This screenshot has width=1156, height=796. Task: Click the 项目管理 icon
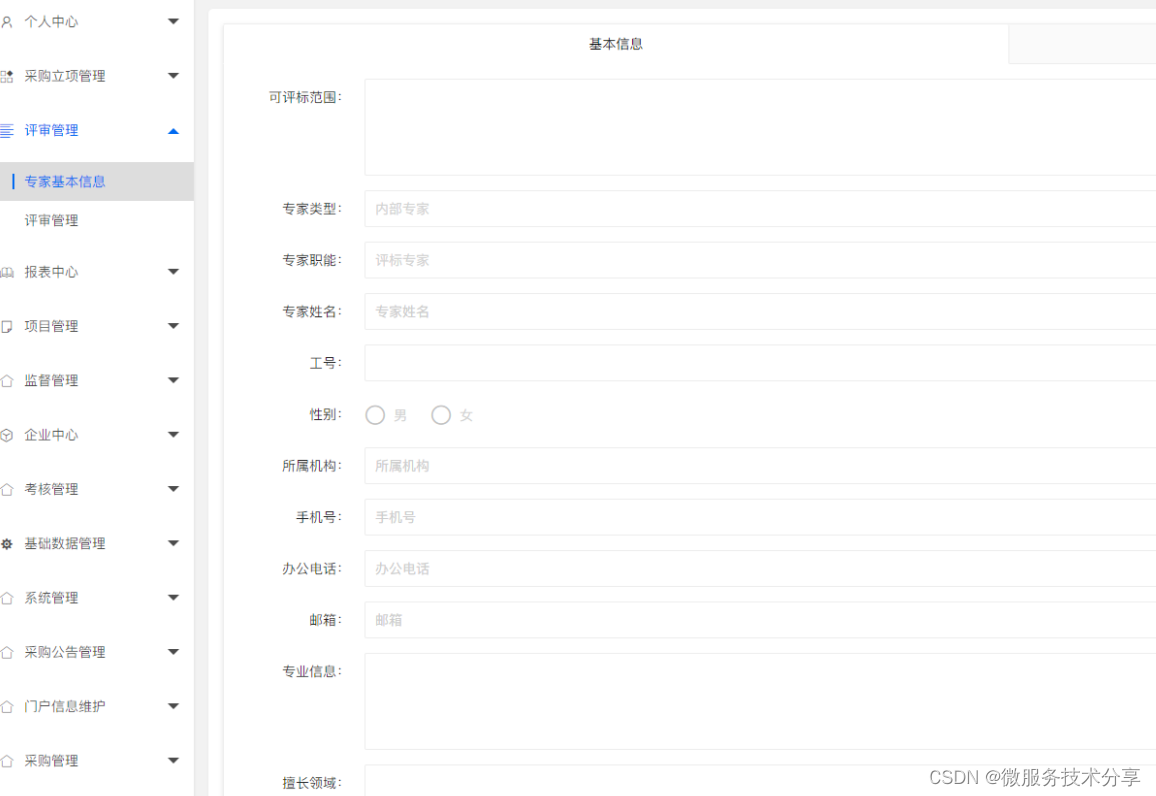pos(10,325)
